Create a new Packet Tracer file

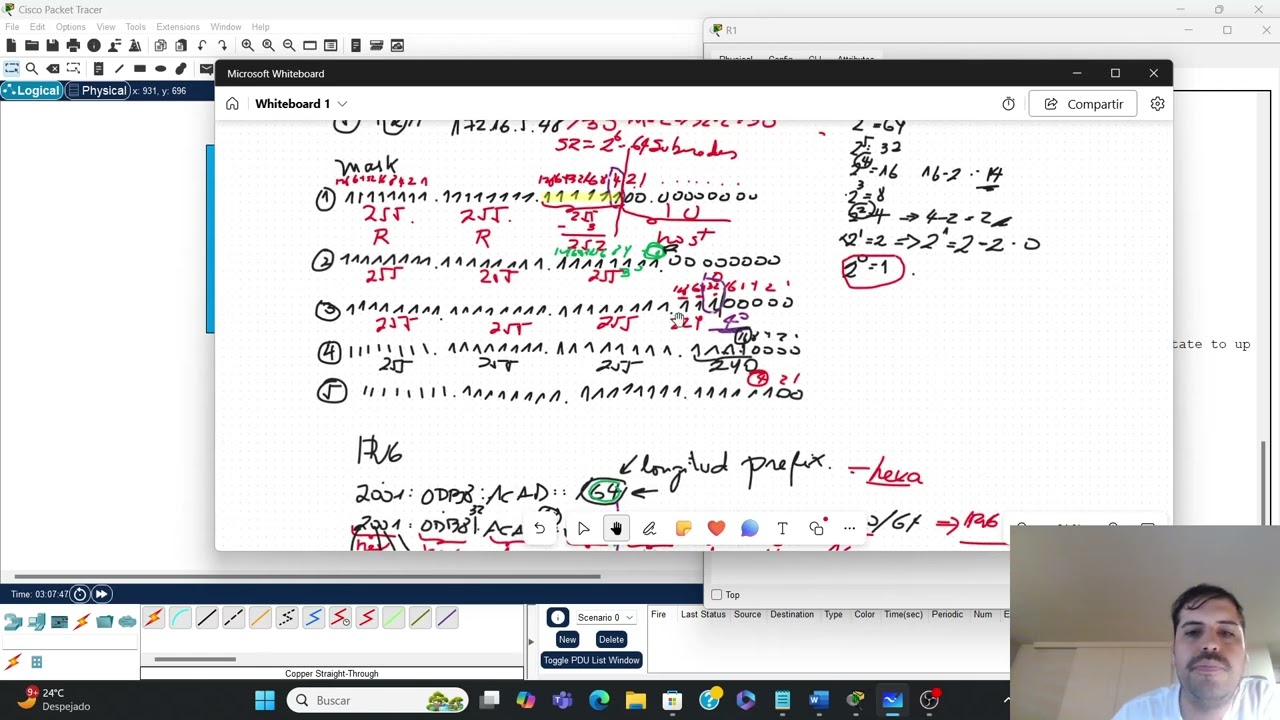pyautogui.click(x=11, y=45)
